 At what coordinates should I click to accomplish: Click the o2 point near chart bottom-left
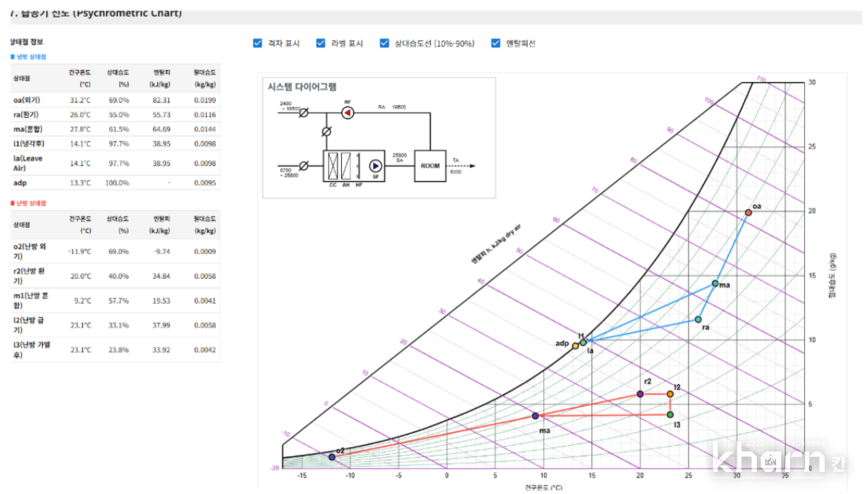332,457
